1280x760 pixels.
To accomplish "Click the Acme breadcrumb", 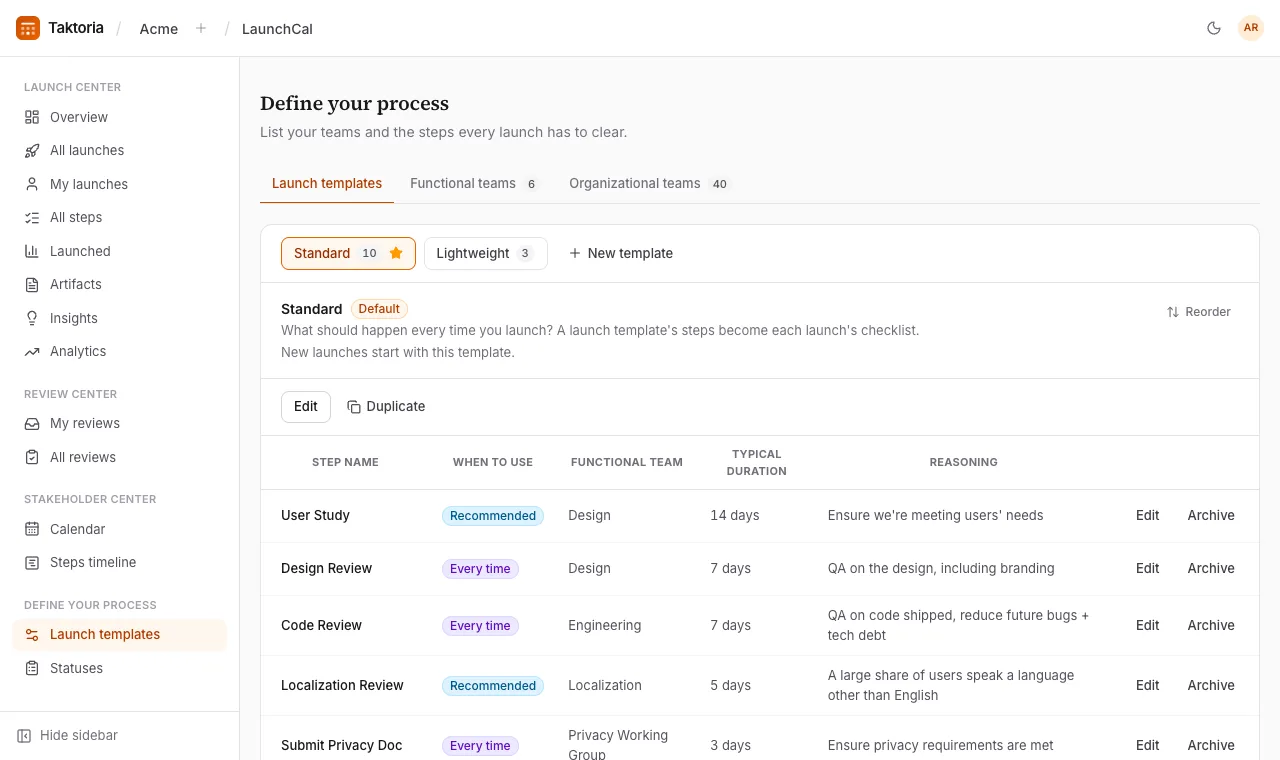I will point(159,29).
